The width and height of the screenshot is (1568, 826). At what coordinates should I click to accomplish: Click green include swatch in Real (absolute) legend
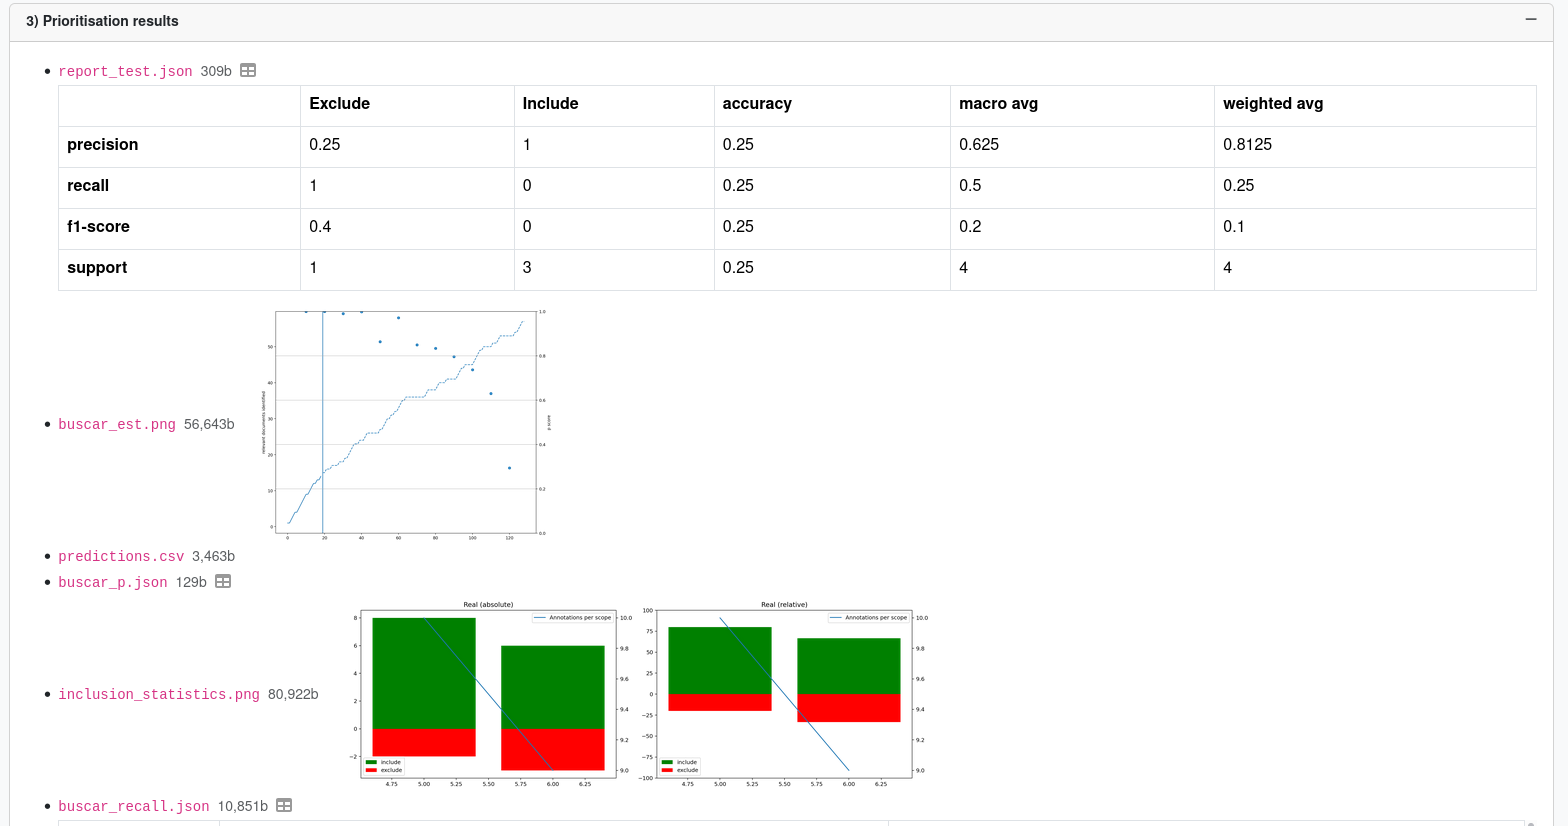372,762
